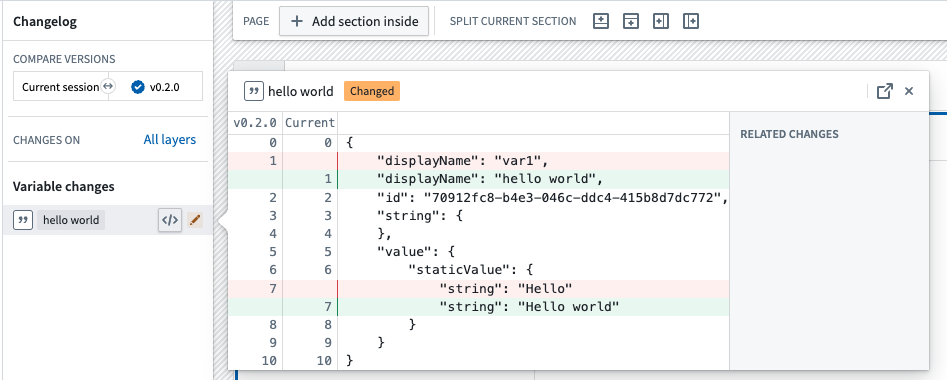
Task: Select hello world variable change row
Action: [x=108, y=221]
